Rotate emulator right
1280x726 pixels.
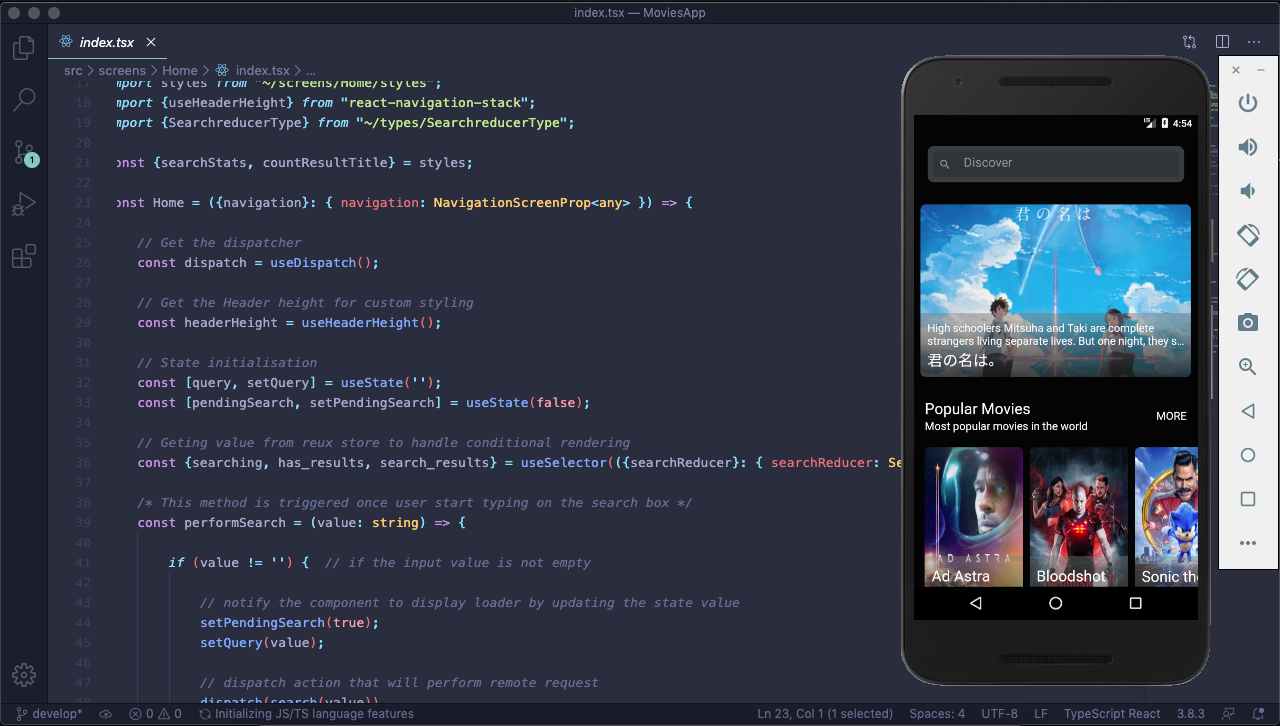(x=1248, y=278)
